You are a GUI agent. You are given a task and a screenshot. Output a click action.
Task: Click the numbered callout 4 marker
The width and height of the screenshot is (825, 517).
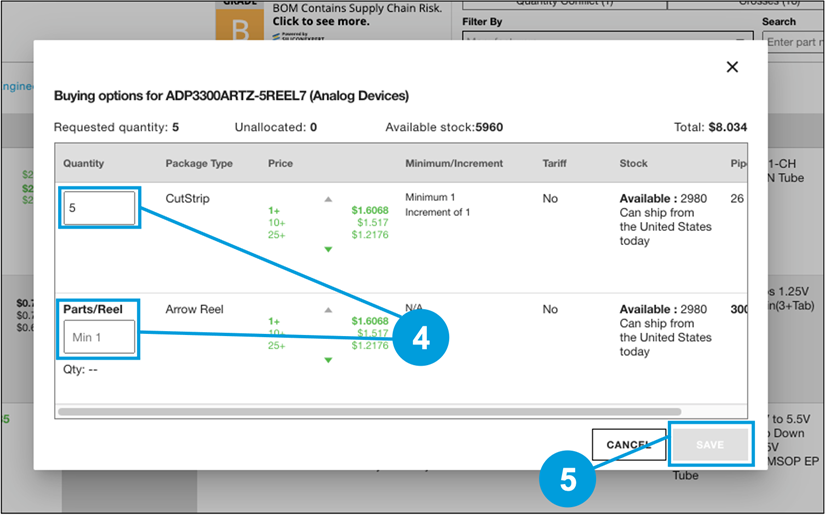pos(421,339)
